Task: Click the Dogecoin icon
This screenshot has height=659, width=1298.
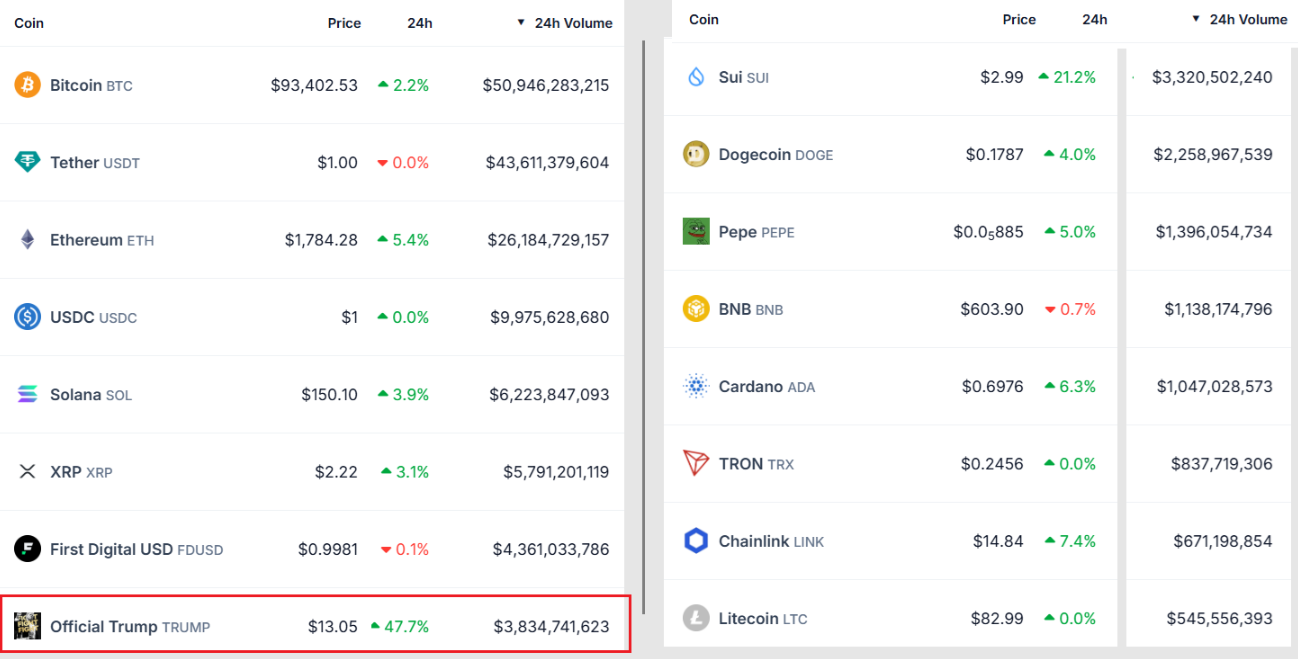Action: pos(696,154)
